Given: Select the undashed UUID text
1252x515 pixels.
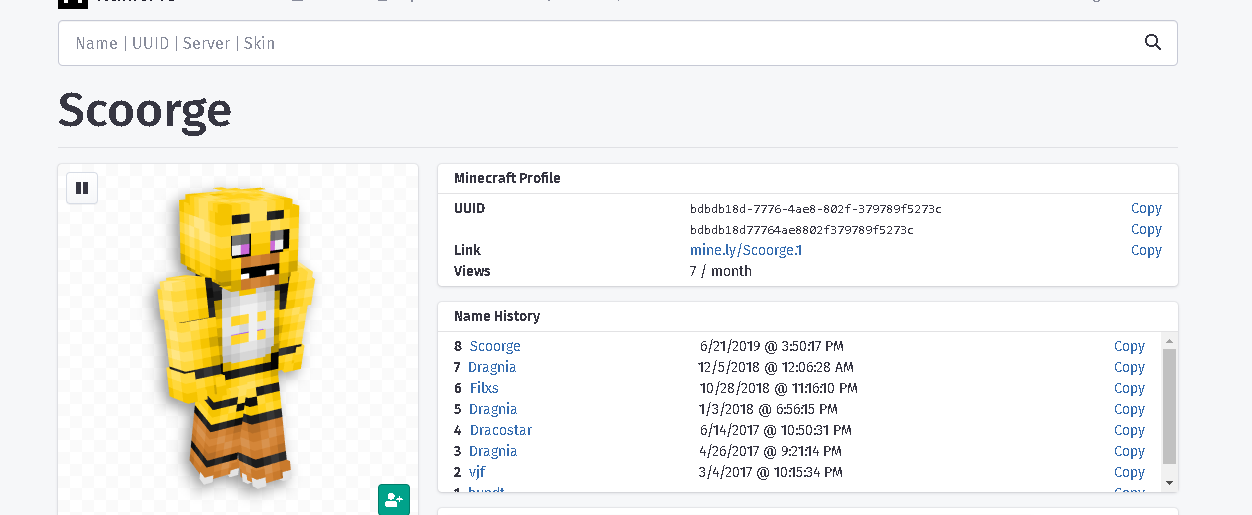Looking at the screenshot, I should click(x=801, y=230).
